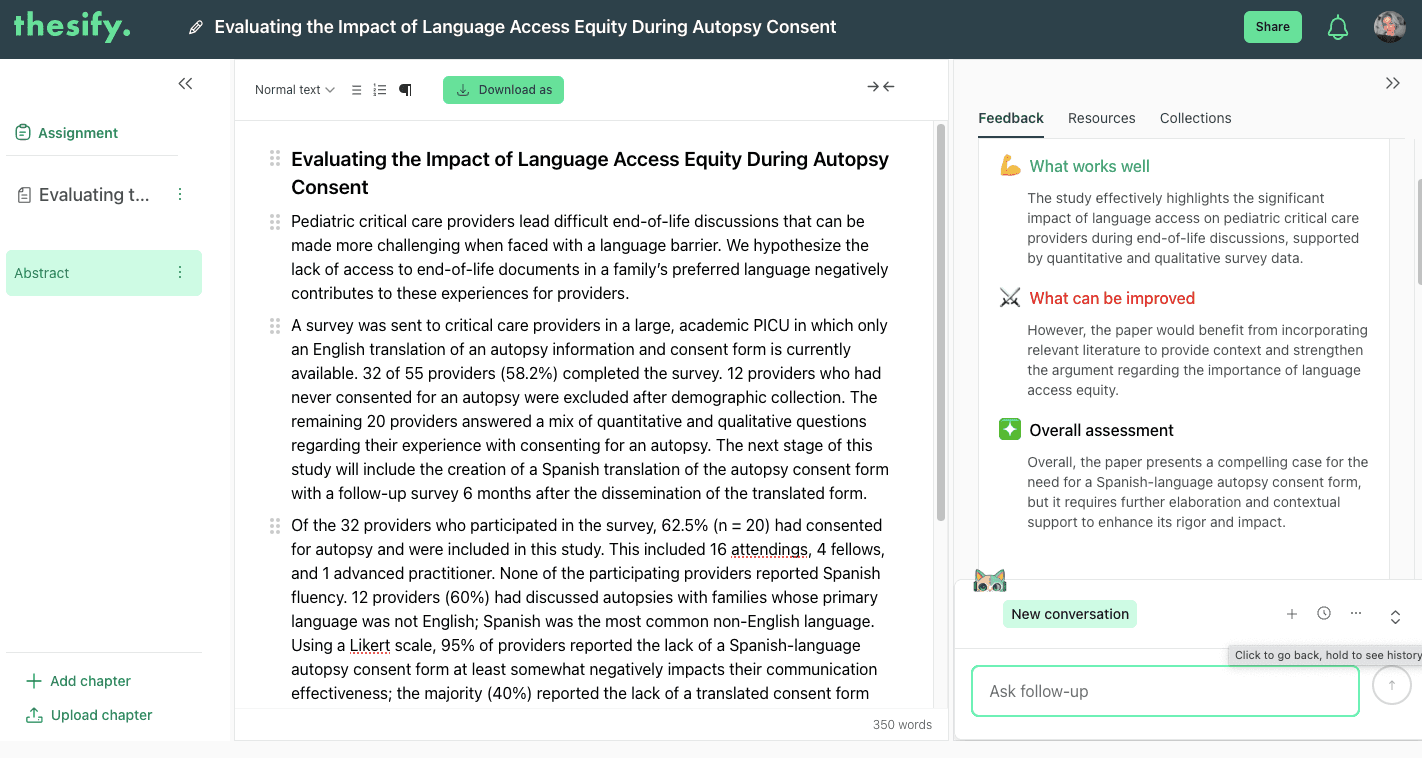
Task: Click the '350 words' counter
Action: [902, 725]
